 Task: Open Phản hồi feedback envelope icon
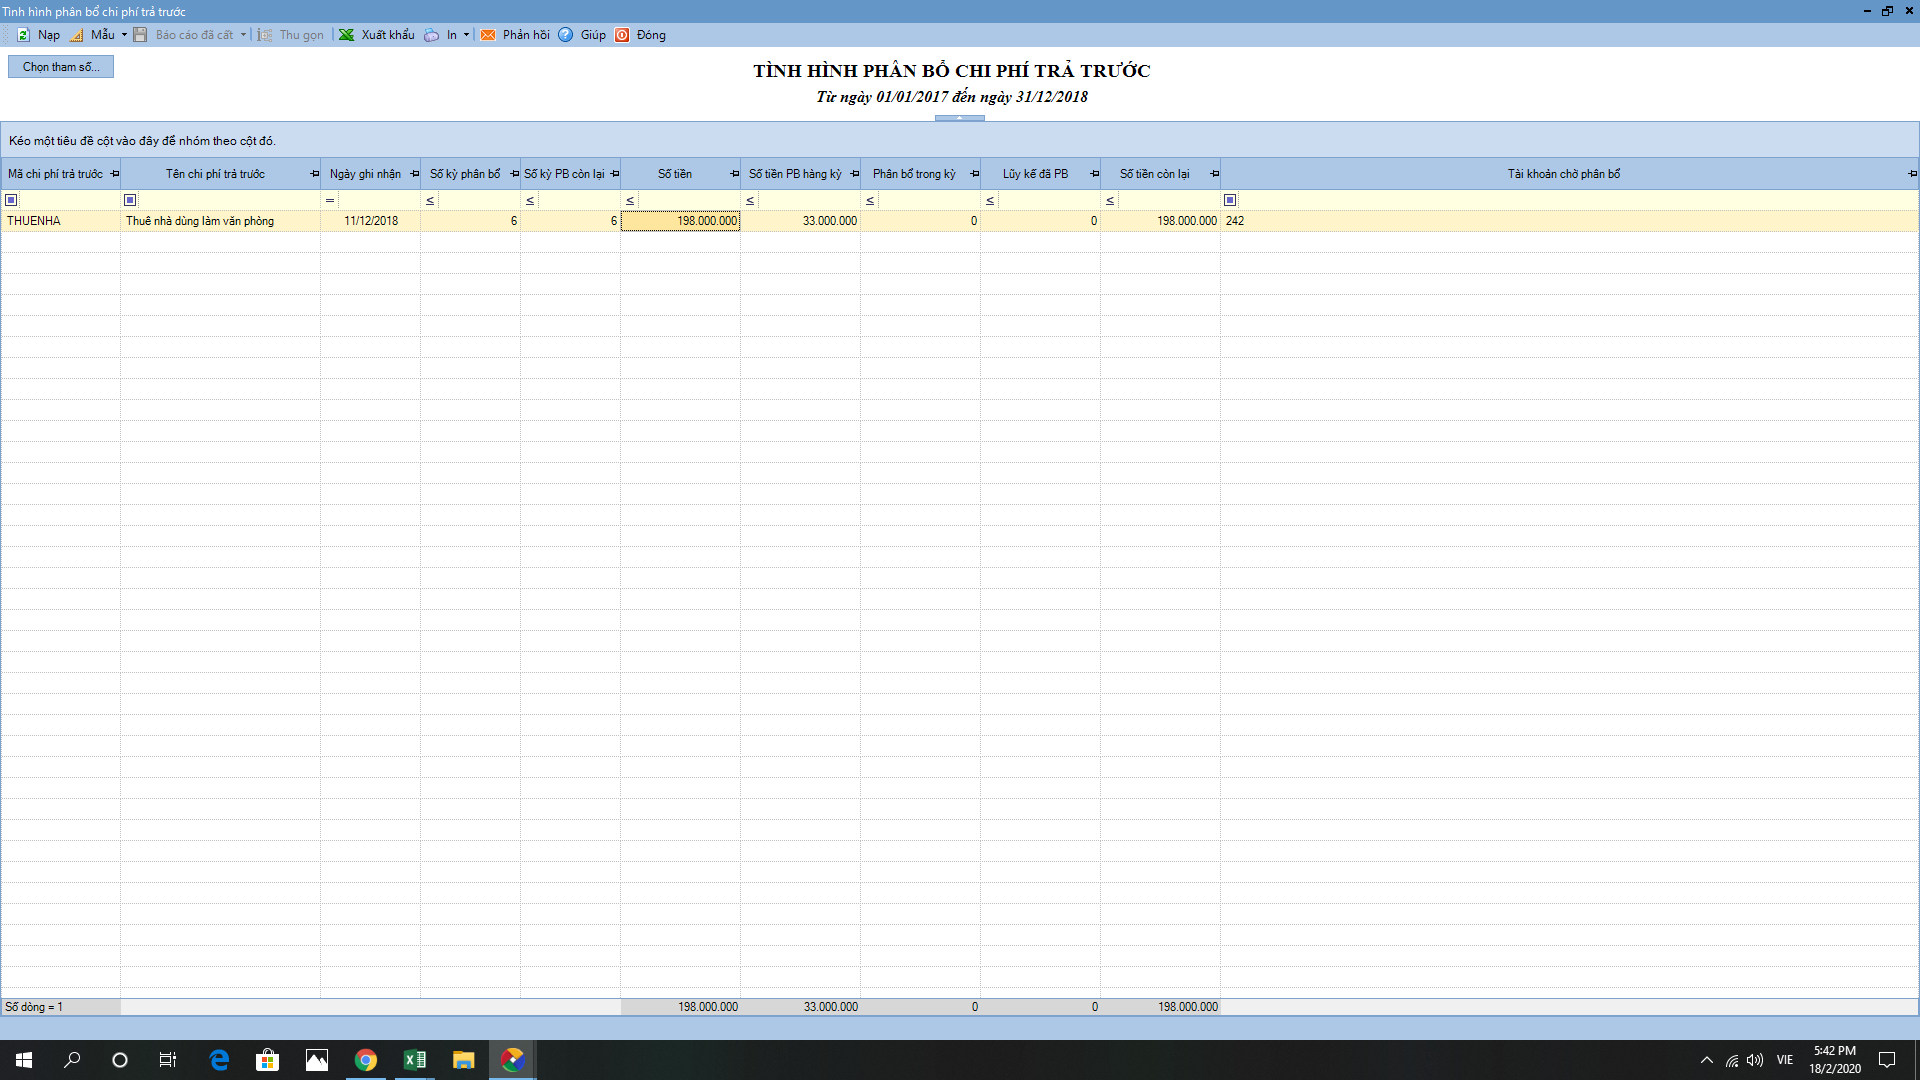pyautogui.click(x=488, y=35)
